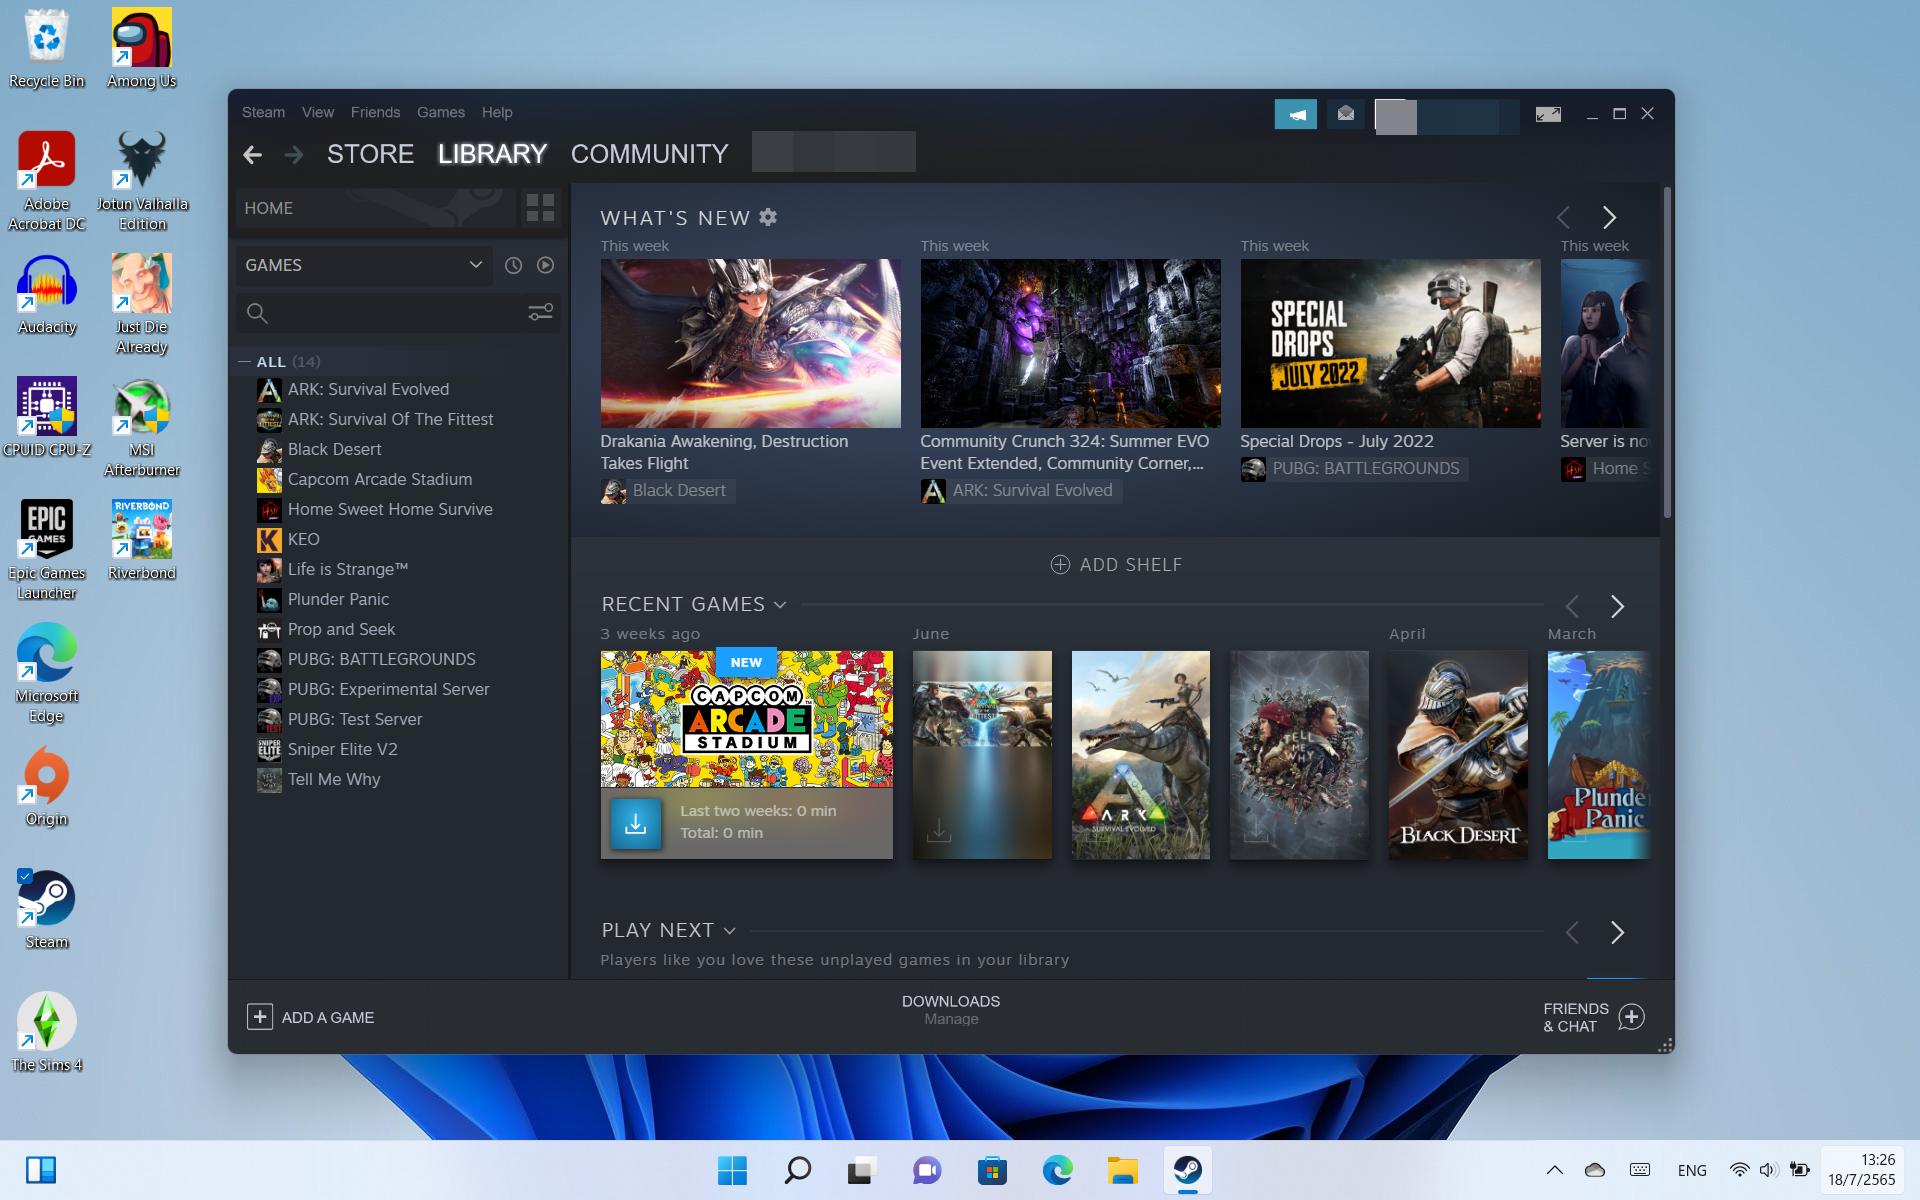The height and width of the screenshot is (1200, 1920).
Task: Switch to the STORE tab
Action: (x=370, y=154)
